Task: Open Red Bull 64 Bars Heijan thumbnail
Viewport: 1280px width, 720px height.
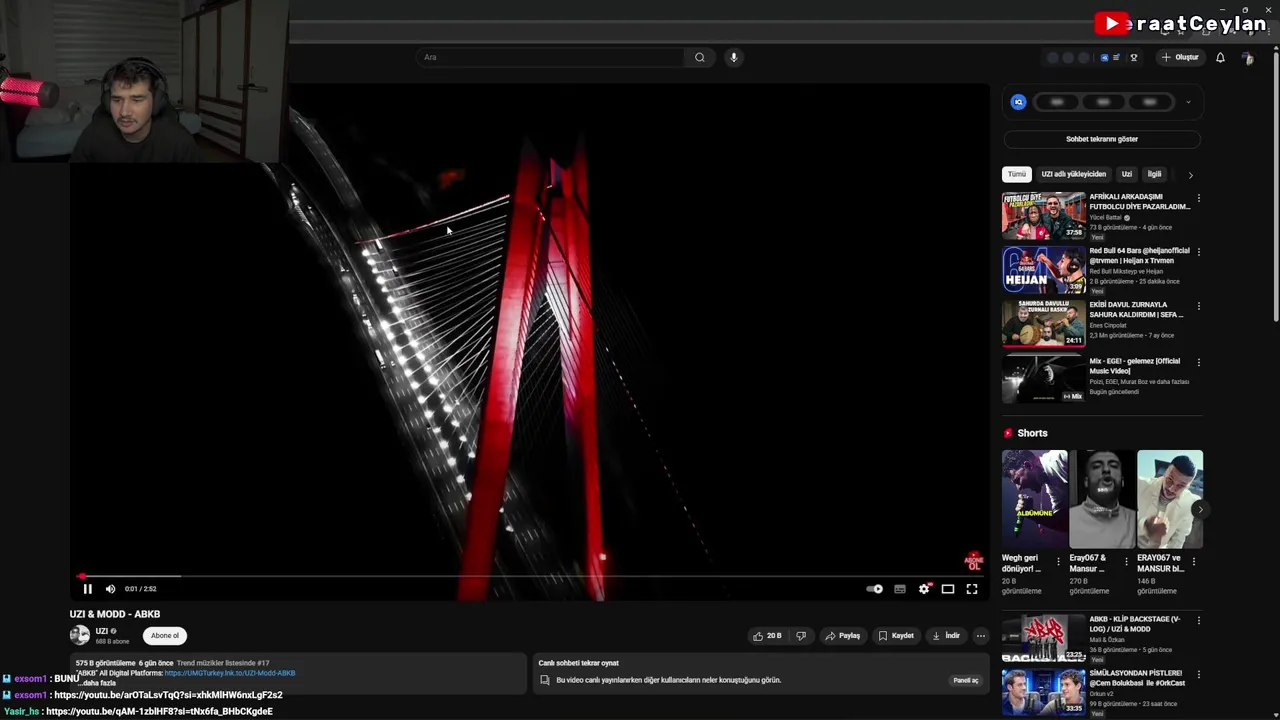Action: point(1043,269)
